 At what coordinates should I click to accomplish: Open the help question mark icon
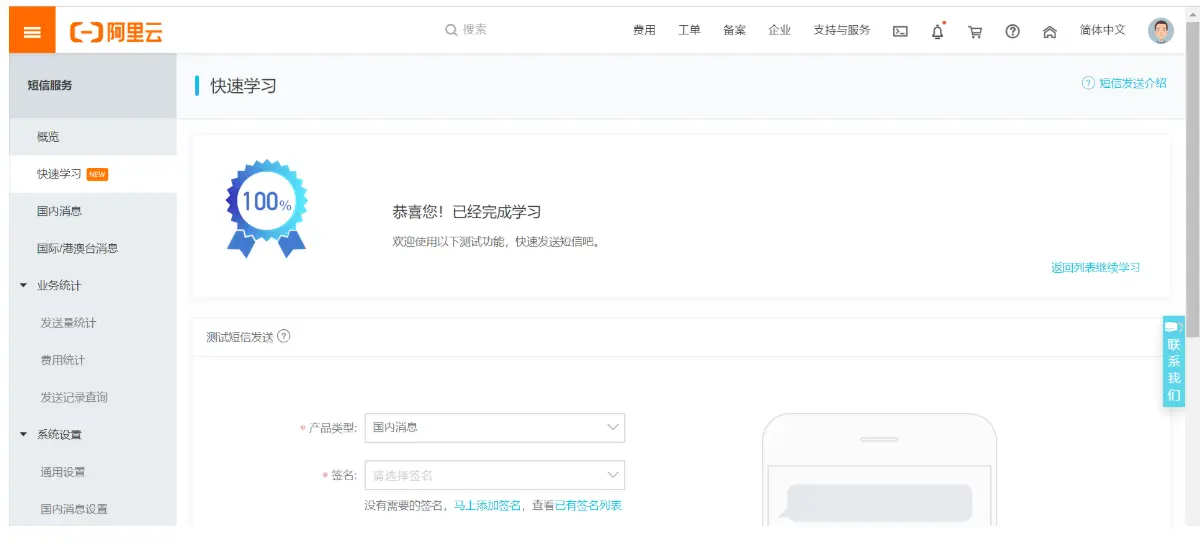(1012, 31)
